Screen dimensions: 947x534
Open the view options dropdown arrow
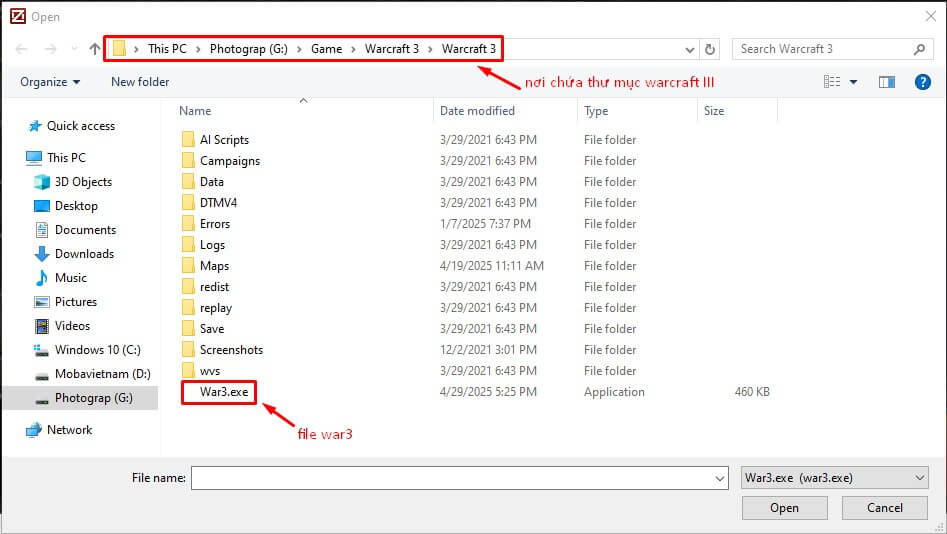pos(853,82)
